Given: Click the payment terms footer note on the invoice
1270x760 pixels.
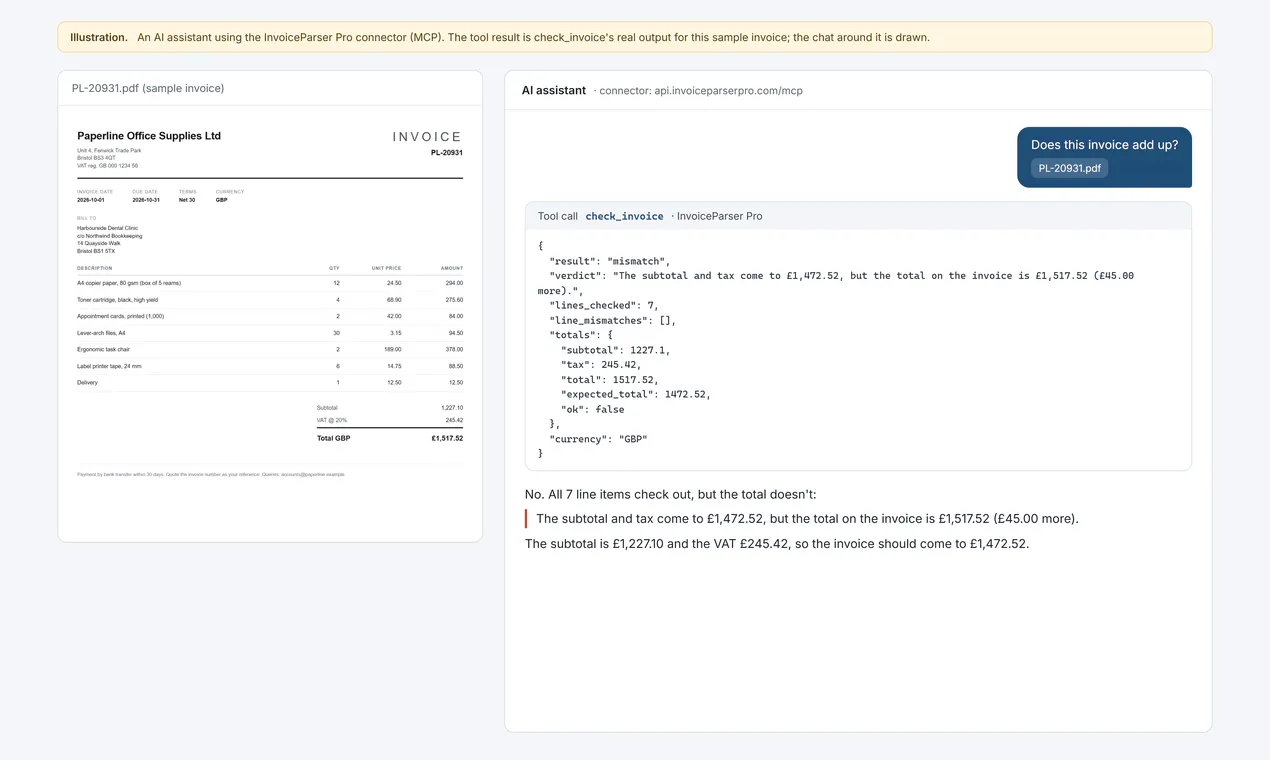Looking at the screenshot, I should [211, 474].
